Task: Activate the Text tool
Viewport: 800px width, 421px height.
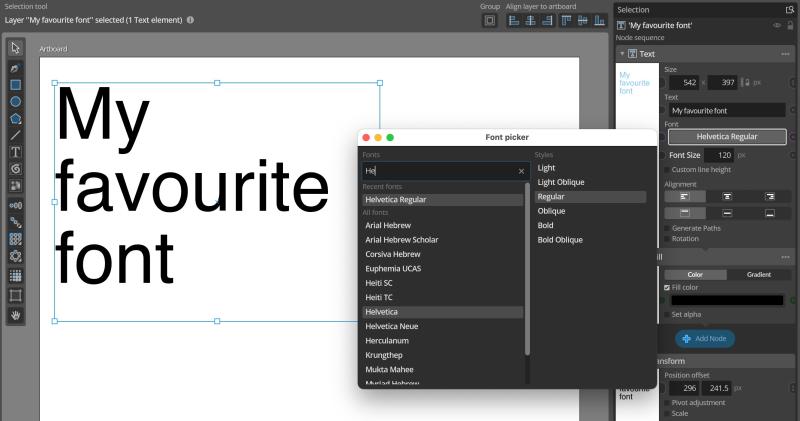Action: click(16, 152)
